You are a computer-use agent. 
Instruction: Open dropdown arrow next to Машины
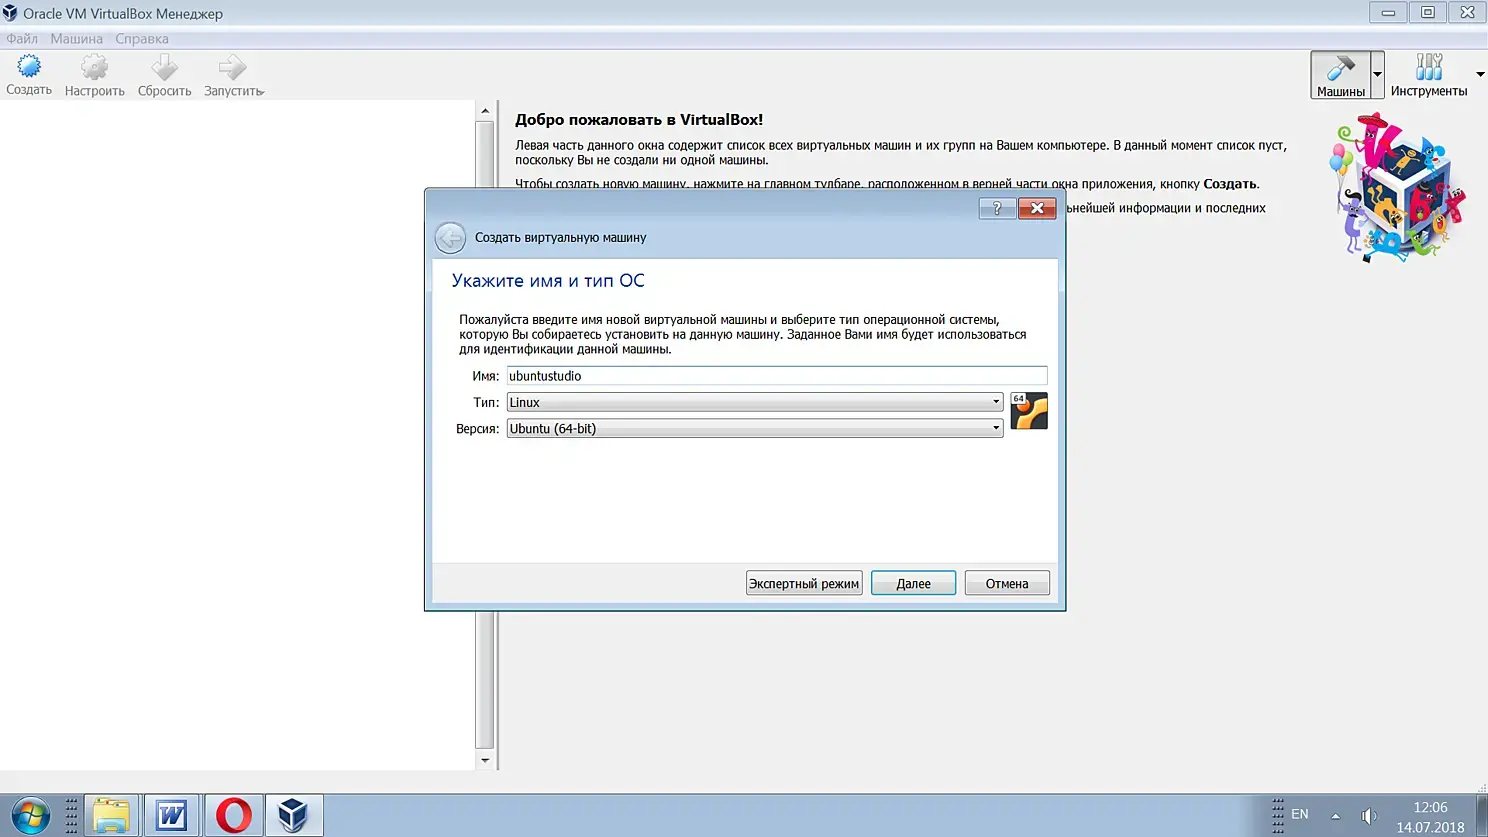tap(1377, 75)
